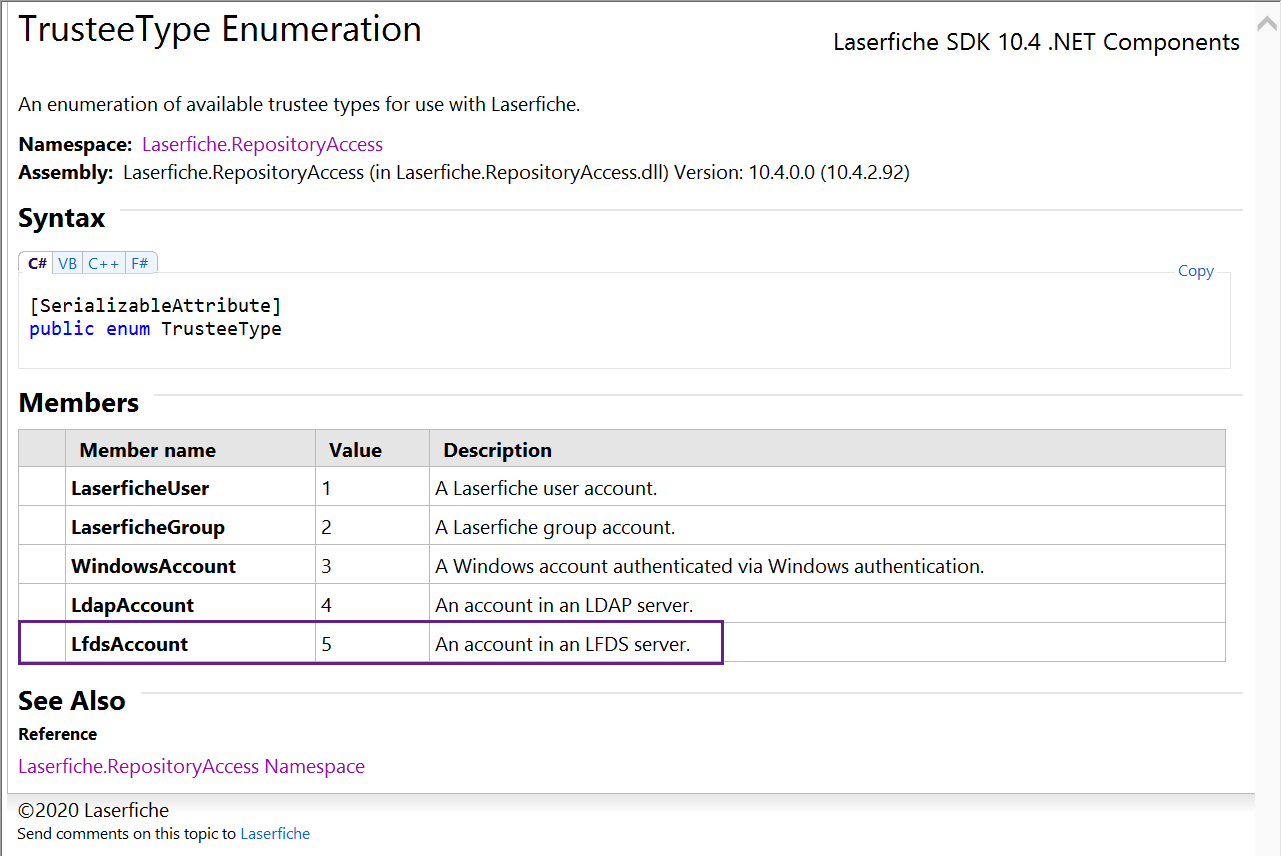This screenshot has width=1281, height=856.
Task: Click the scrollbar up arrow
Action: point(1269,23)
